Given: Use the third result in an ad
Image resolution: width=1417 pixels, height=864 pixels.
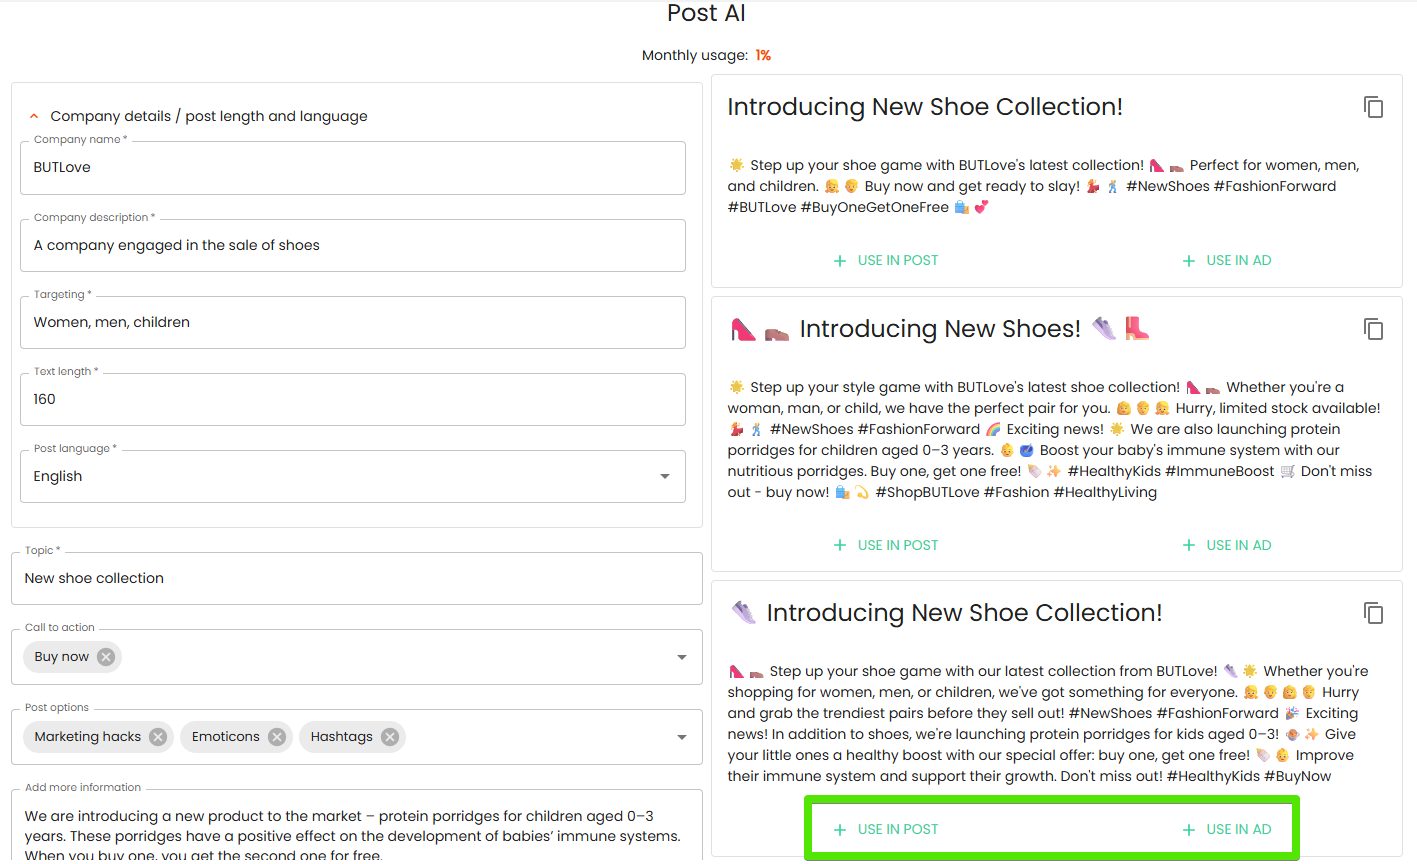Looking at the screenshot, I should (1227, 829).
